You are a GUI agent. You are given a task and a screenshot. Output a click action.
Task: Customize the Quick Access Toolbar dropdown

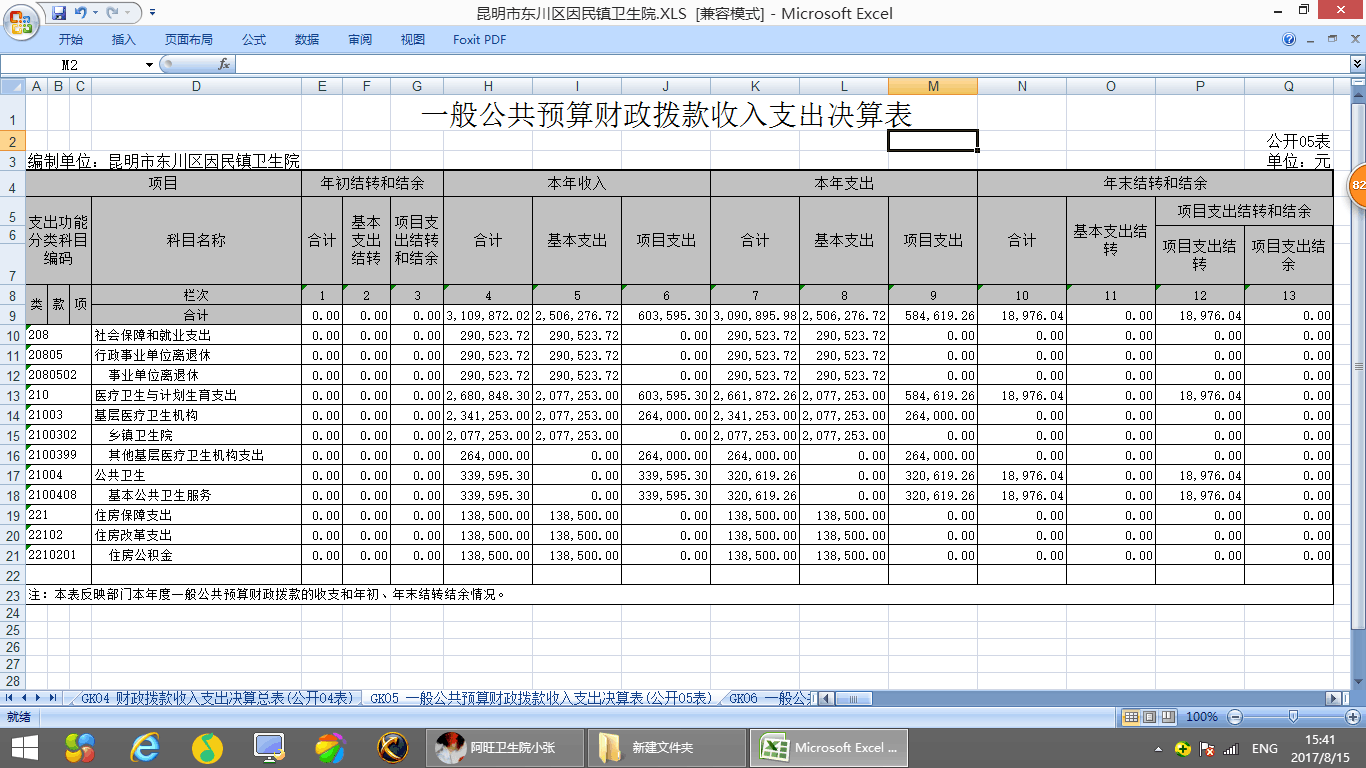[x=152, y=13]
